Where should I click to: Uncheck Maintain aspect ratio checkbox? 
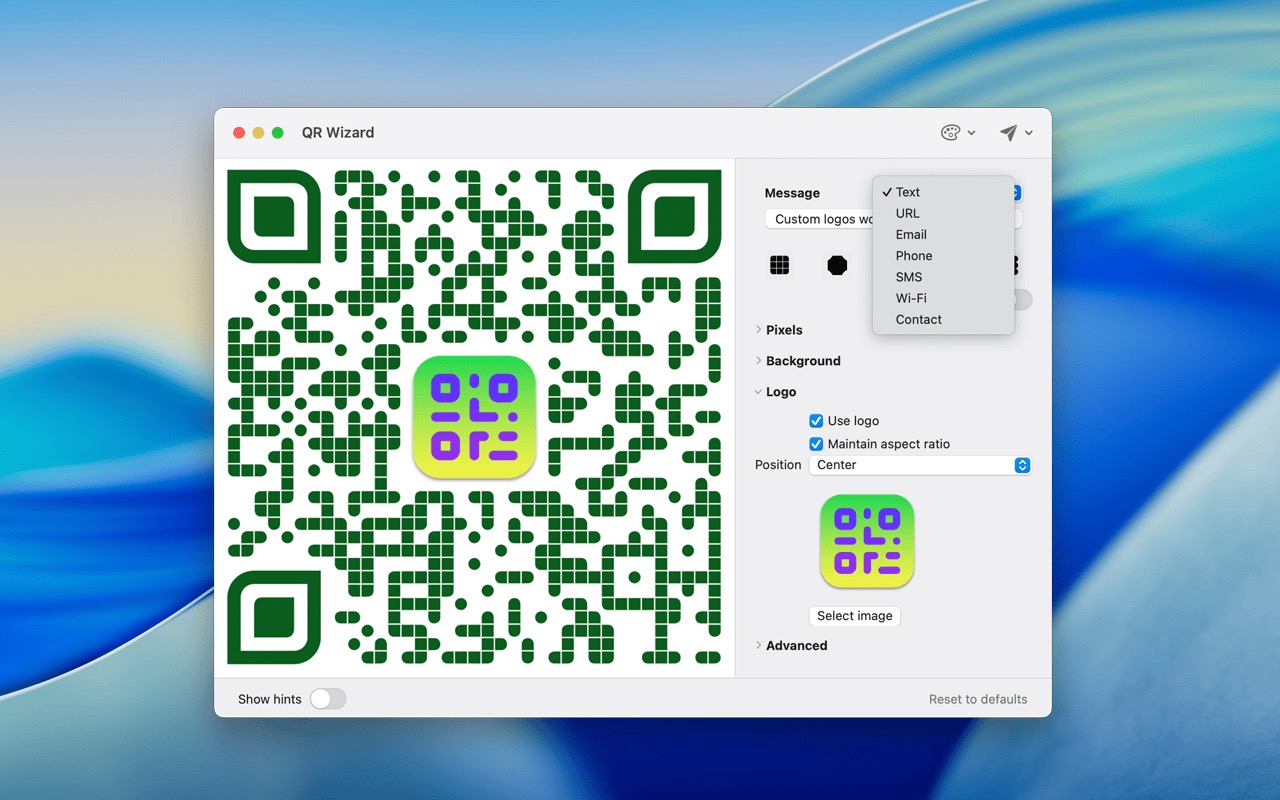coord(816,444)
